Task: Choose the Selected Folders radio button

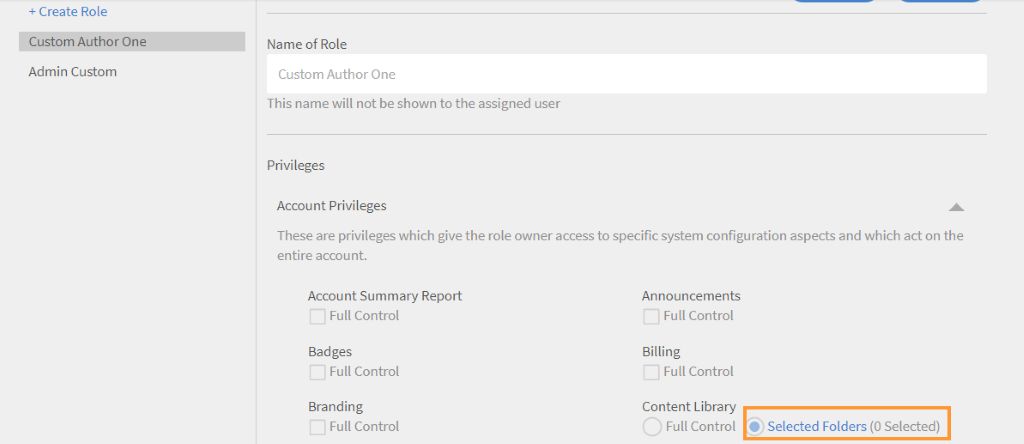Action: (x=755, y=427)
